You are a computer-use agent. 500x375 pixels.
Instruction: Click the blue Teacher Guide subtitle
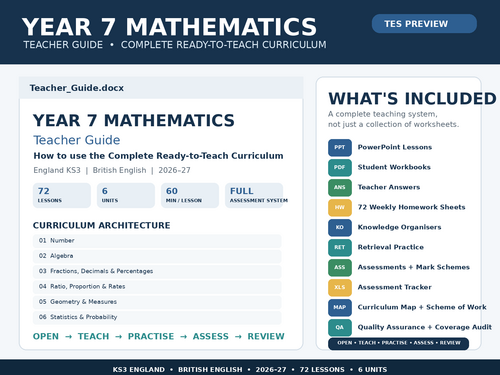[77, 140]
